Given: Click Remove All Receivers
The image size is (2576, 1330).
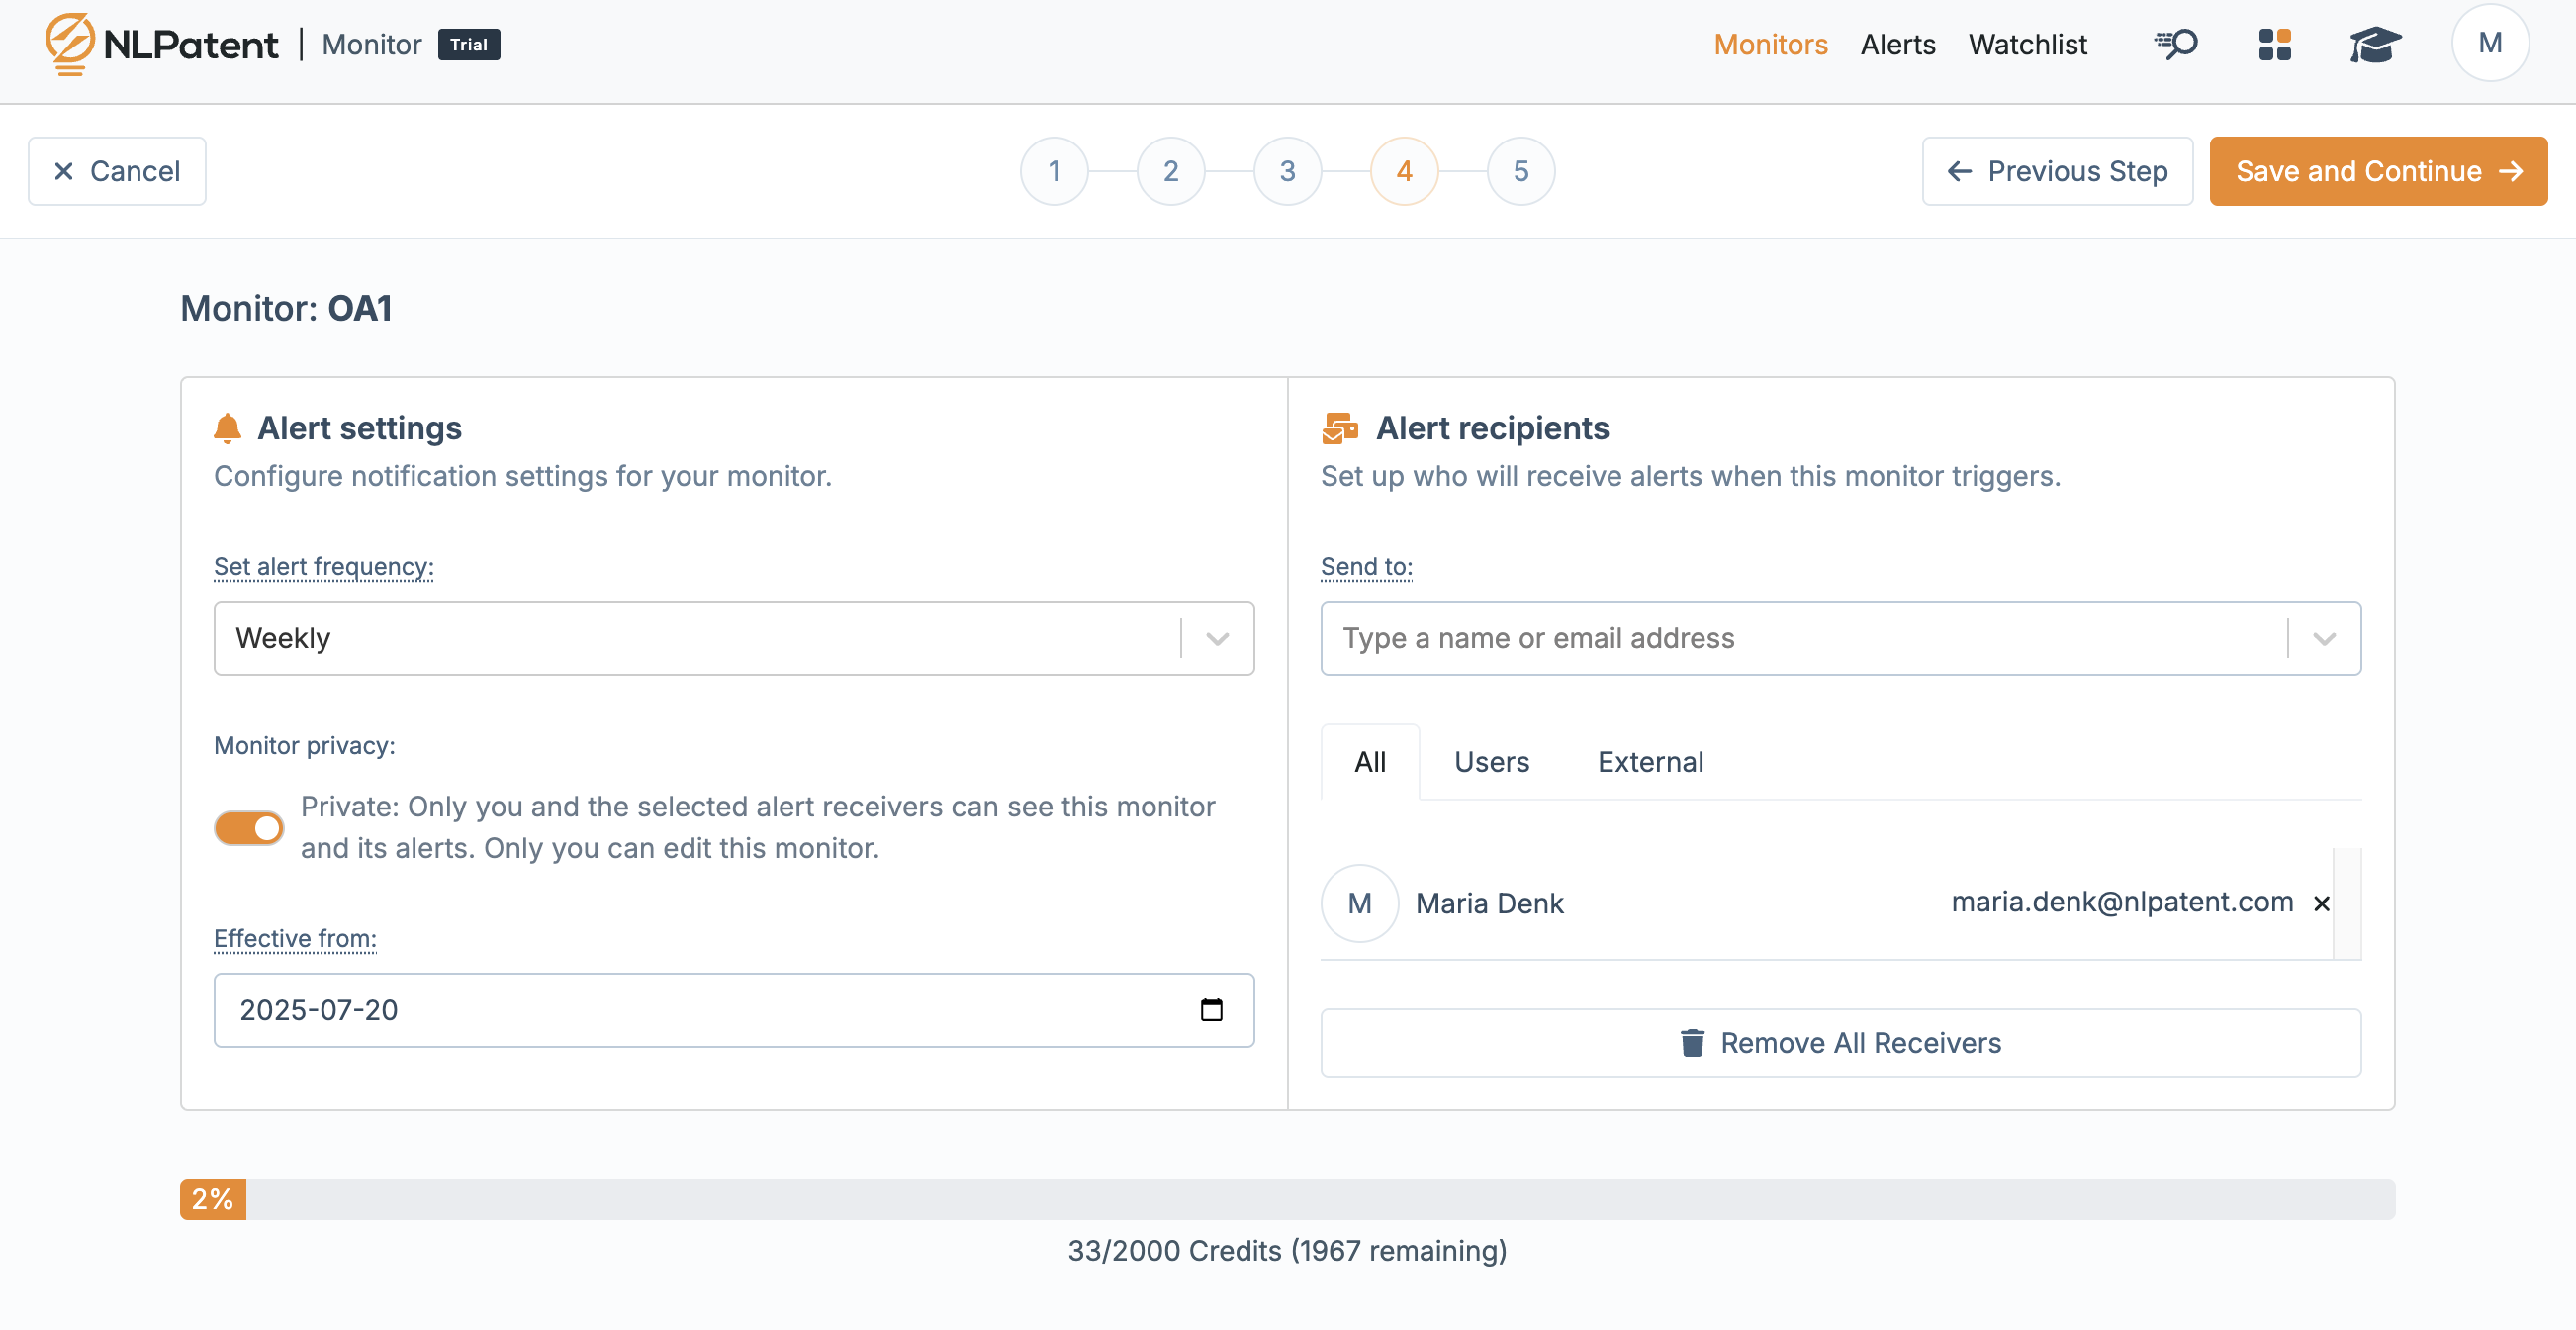Looking at the screenshot, I should coord(1840,1043).
